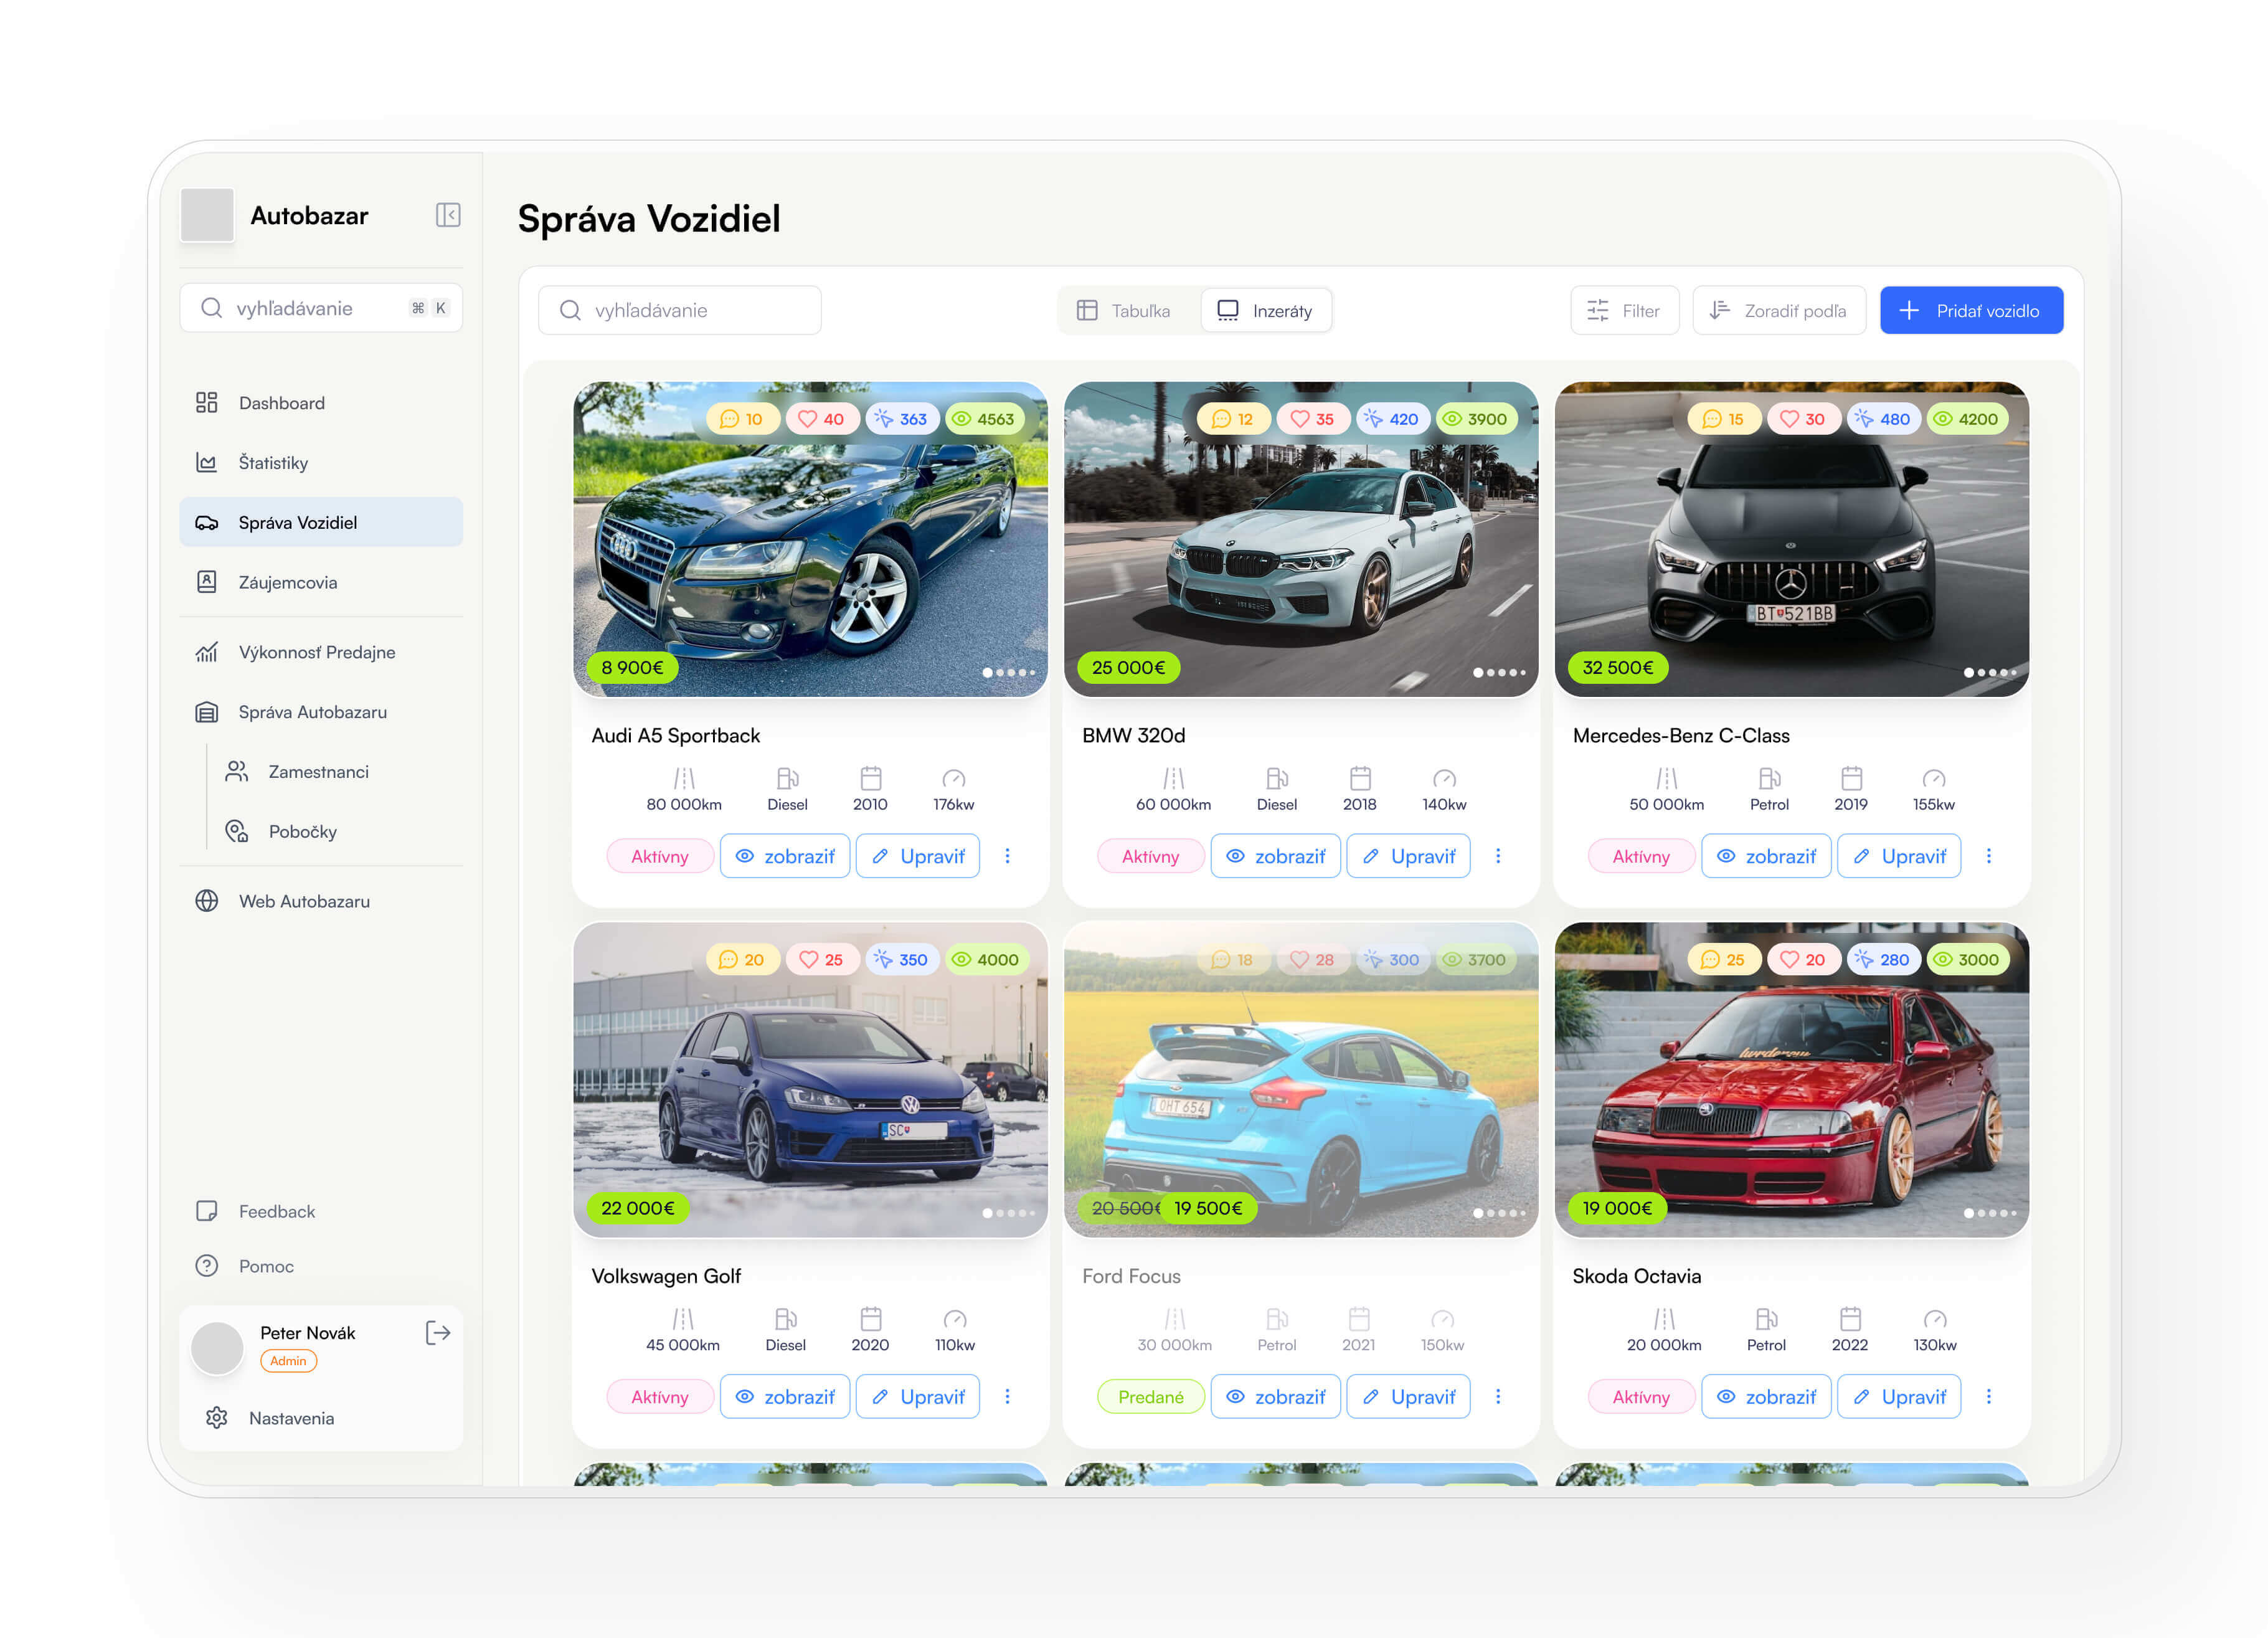Open Zamestnanci submenu item
This screenshot has width=2268, height=1638.
pos(318,771)
